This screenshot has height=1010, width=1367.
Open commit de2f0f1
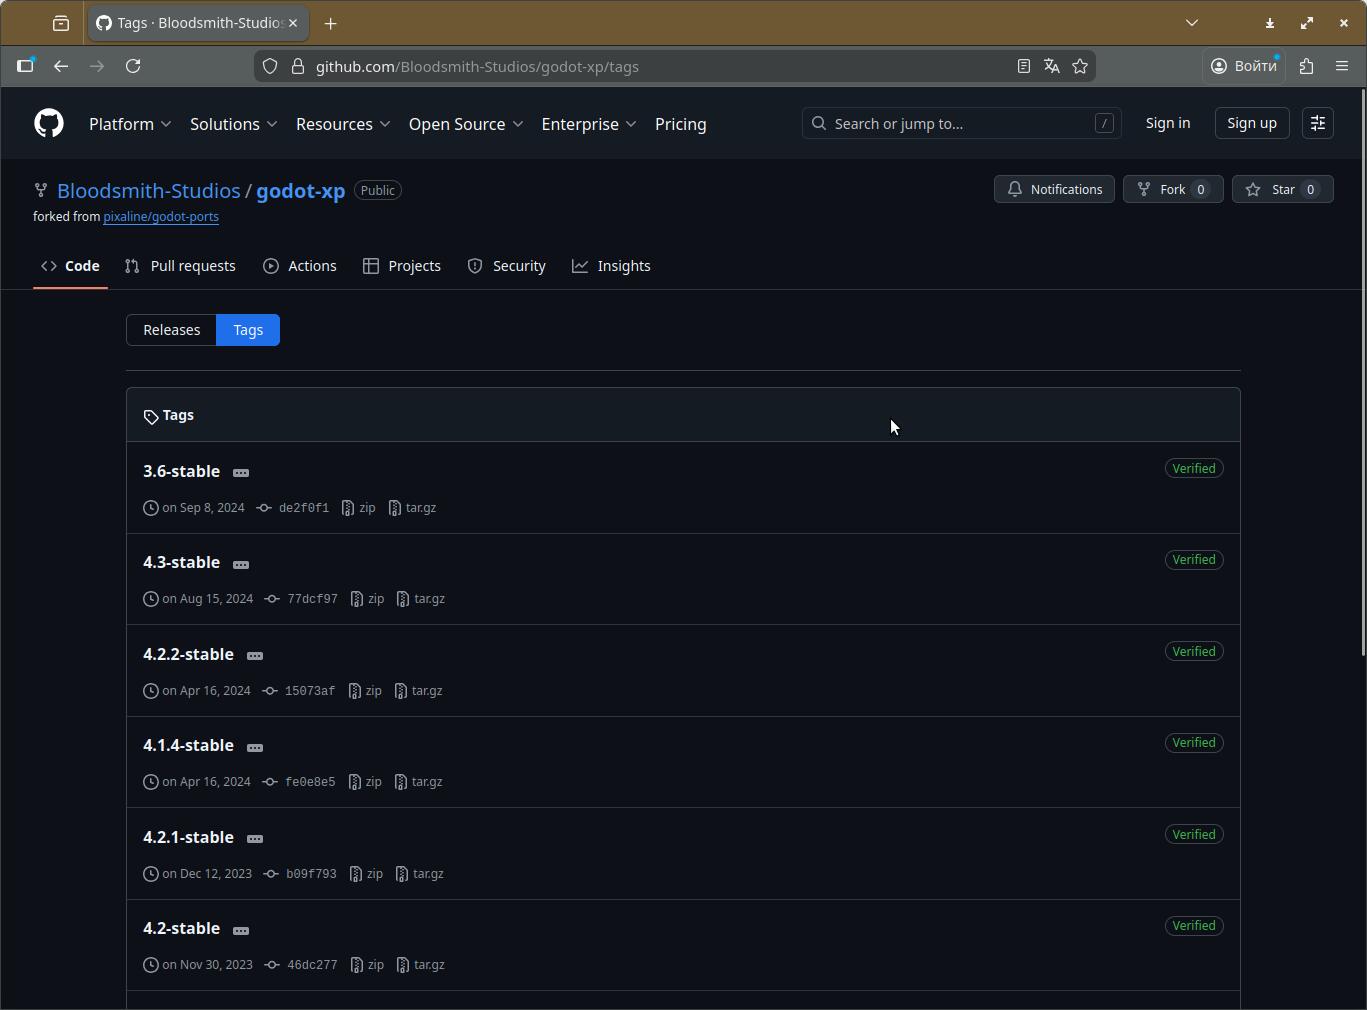coord(304,508)
